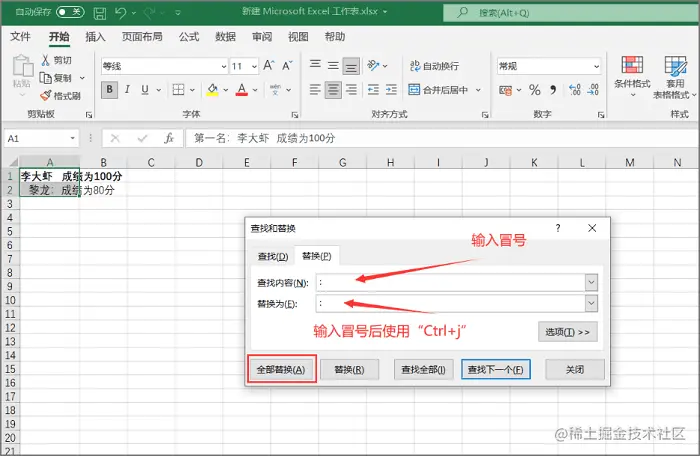
Task: Click the 替换为 input field
Action: coord(450,304)
